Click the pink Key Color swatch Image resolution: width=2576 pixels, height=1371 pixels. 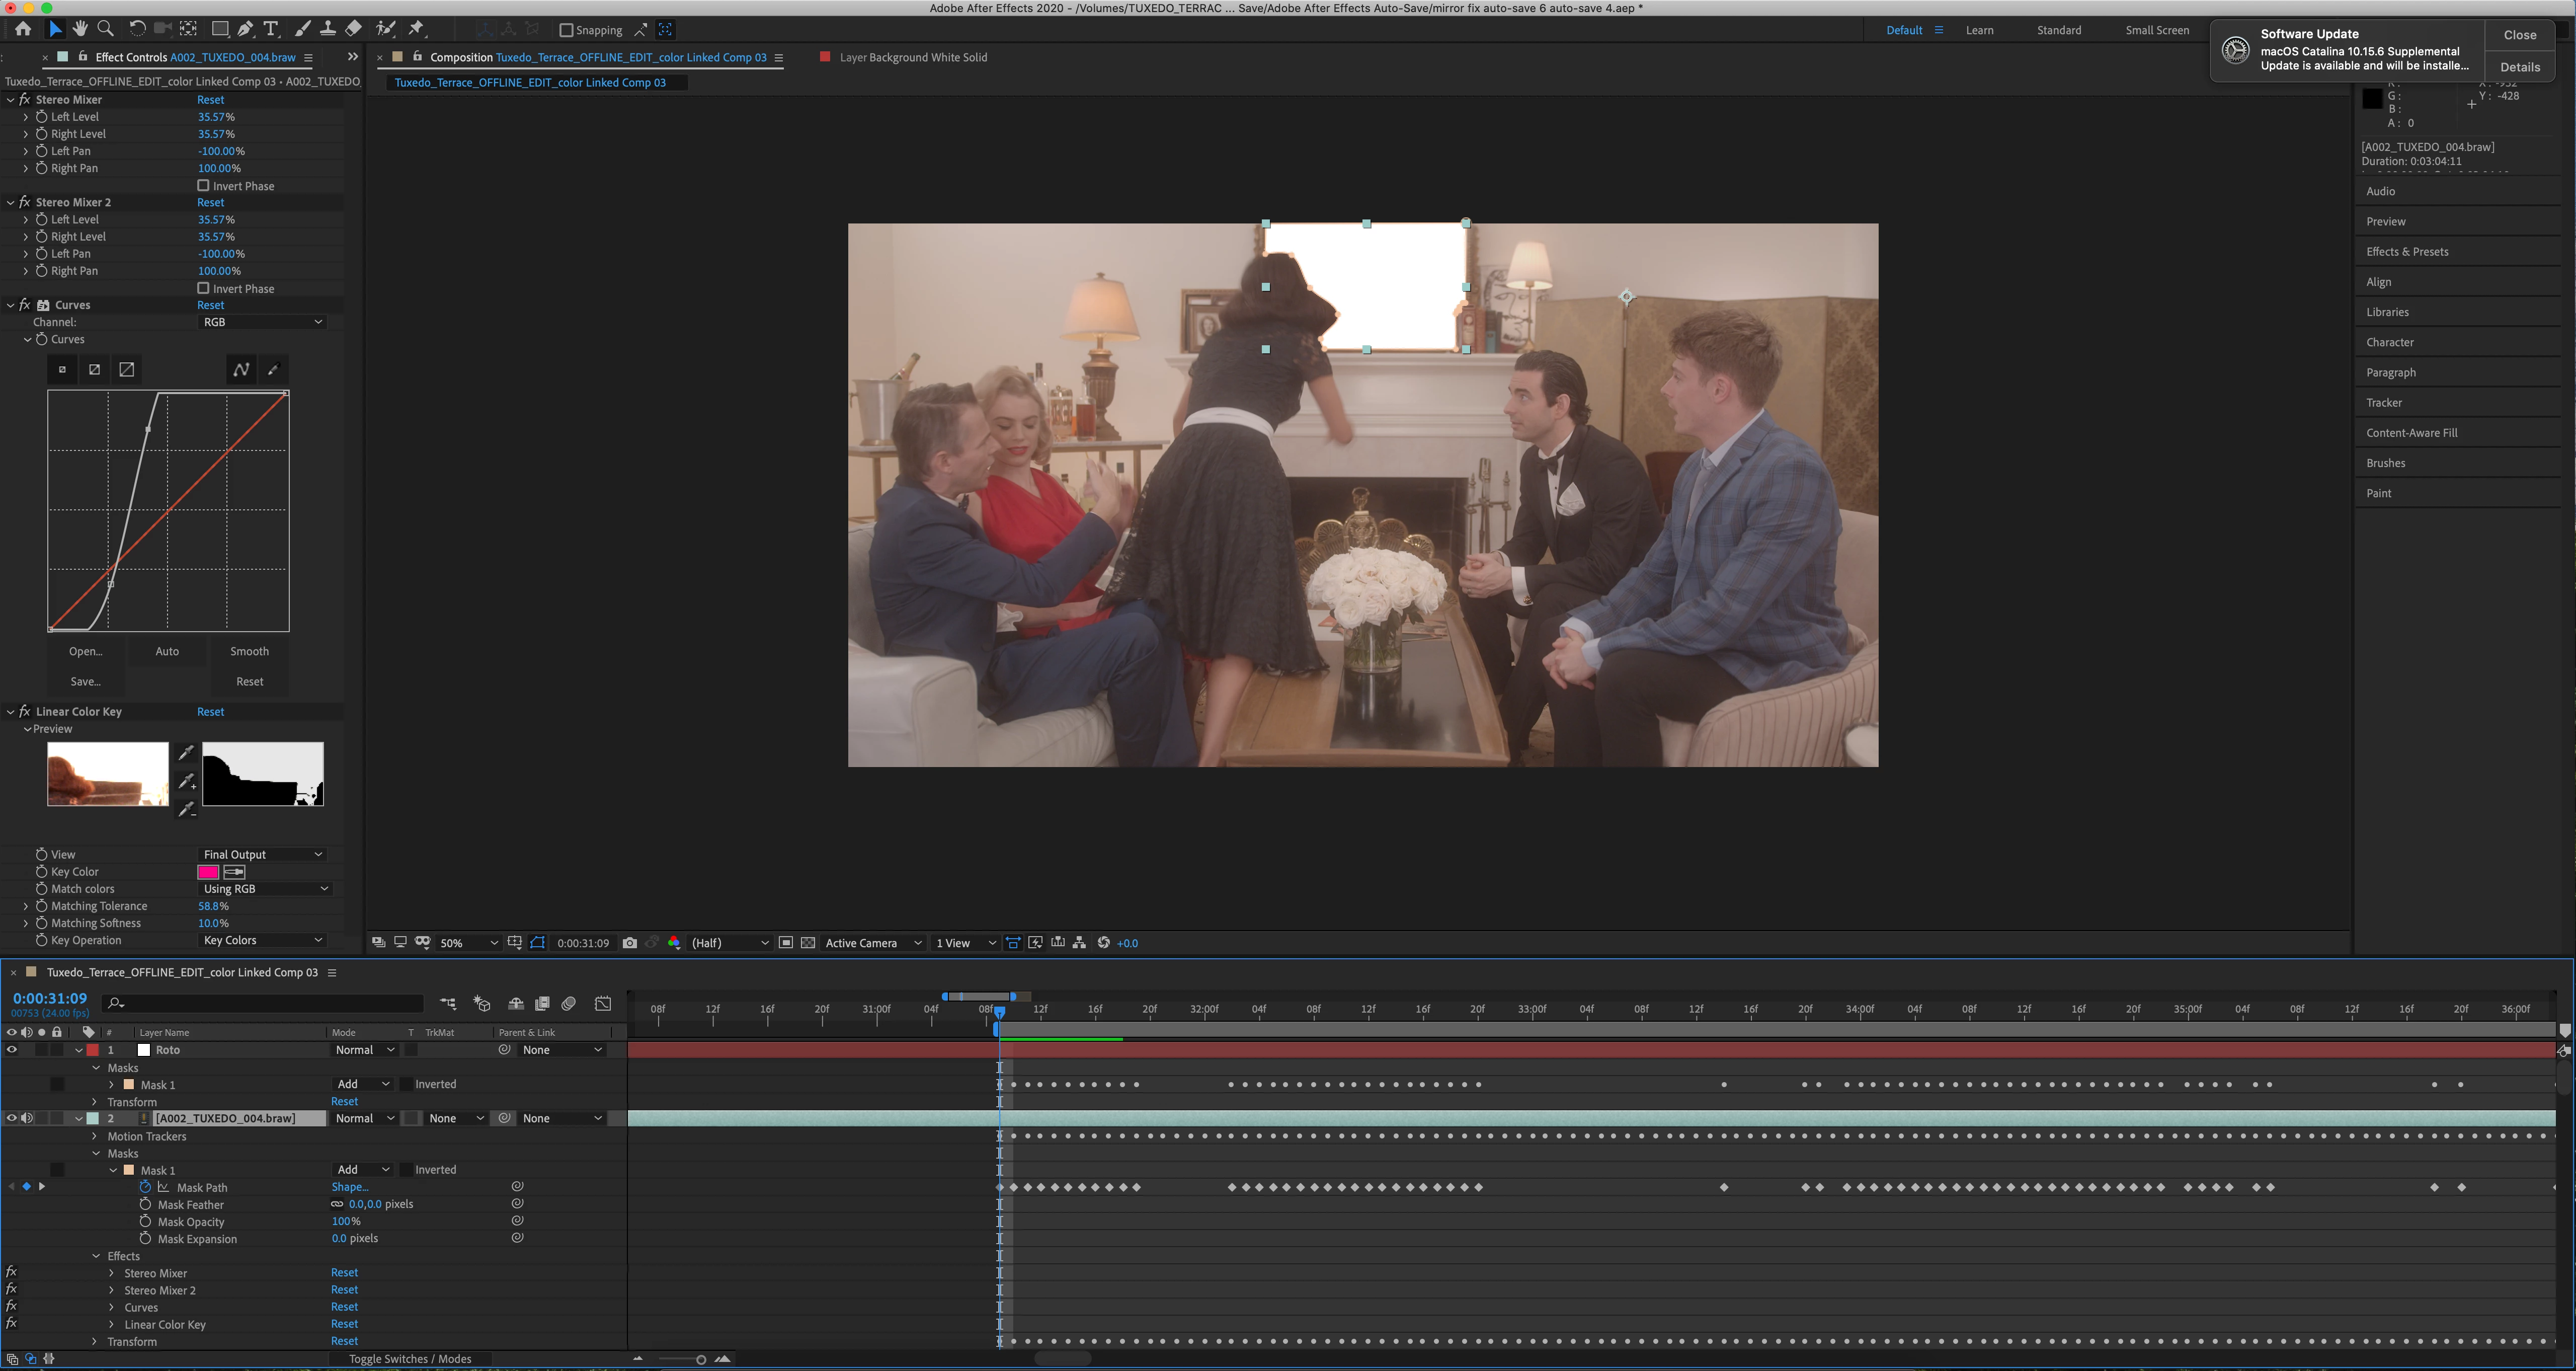click(208, 872)
